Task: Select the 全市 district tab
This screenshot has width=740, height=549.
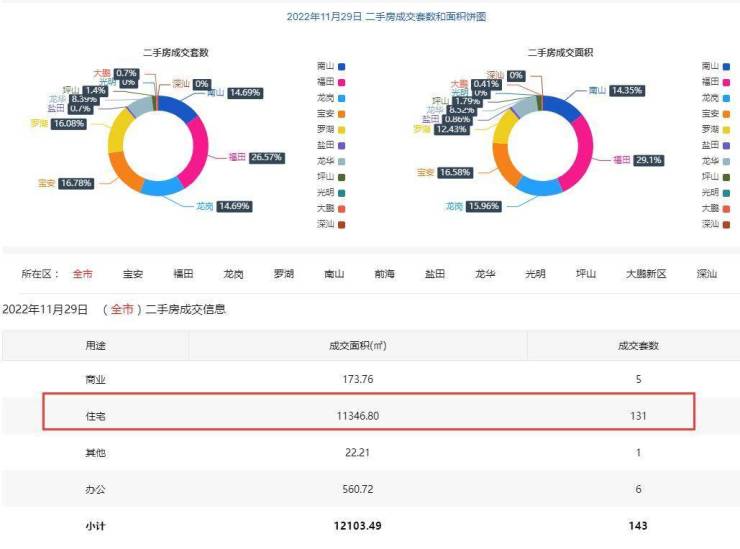Action: point(83,274)
